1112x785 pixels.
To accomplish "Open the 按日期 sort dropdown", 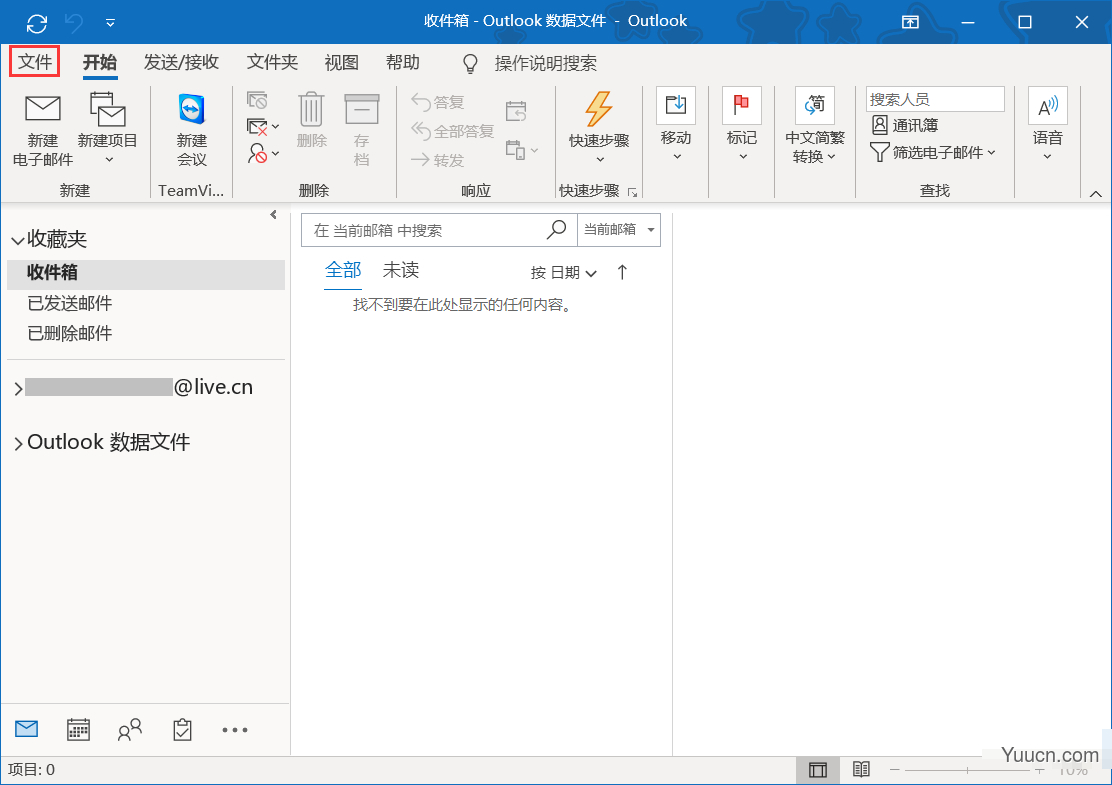I will [x=564, y=272].
